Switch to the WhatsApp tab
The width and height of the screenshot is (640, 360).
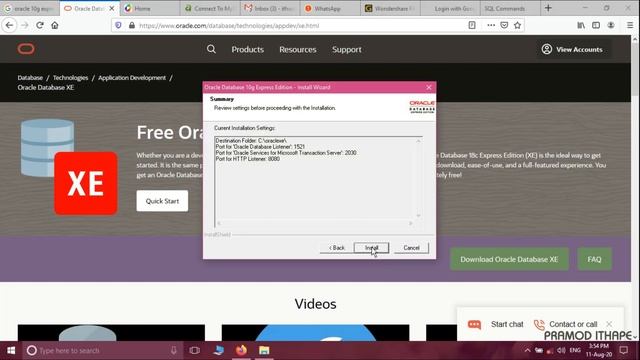330,8
